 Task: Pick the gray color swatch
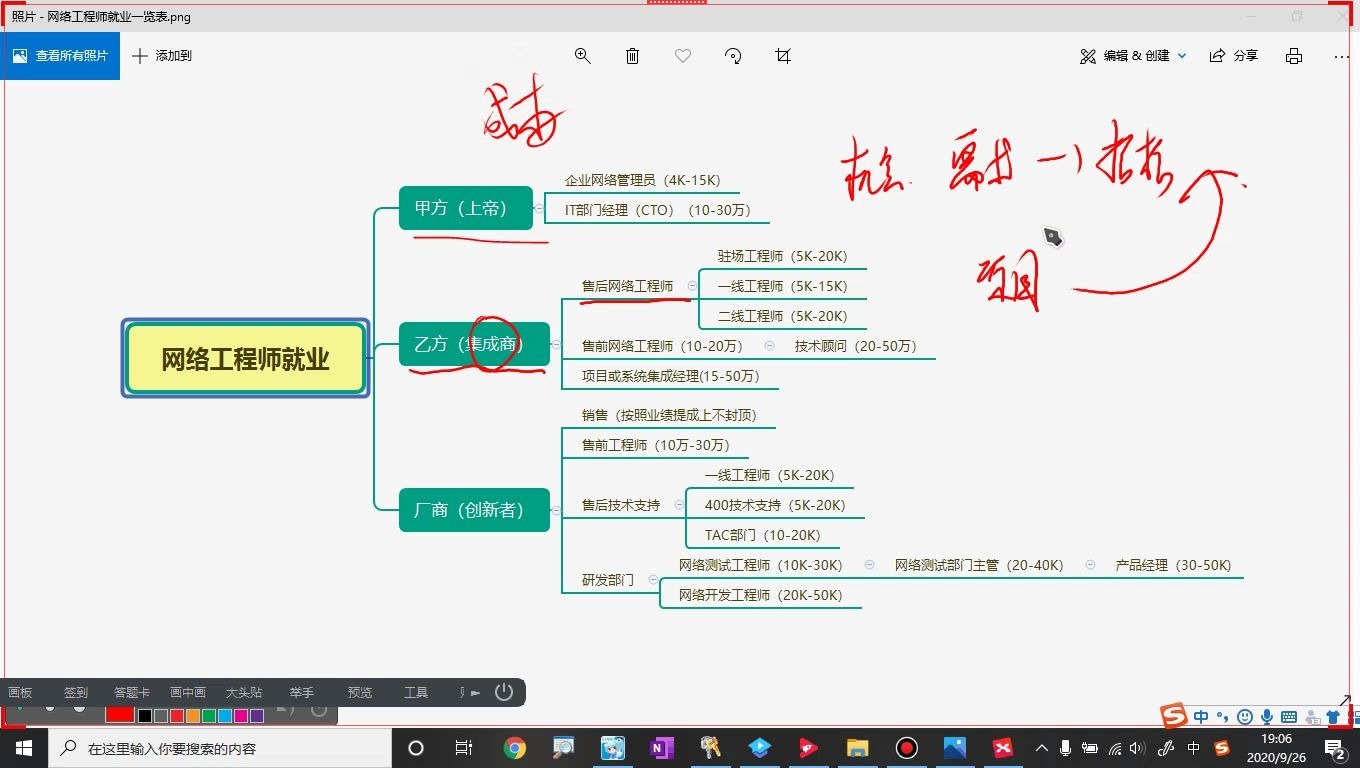pos(161,716)
